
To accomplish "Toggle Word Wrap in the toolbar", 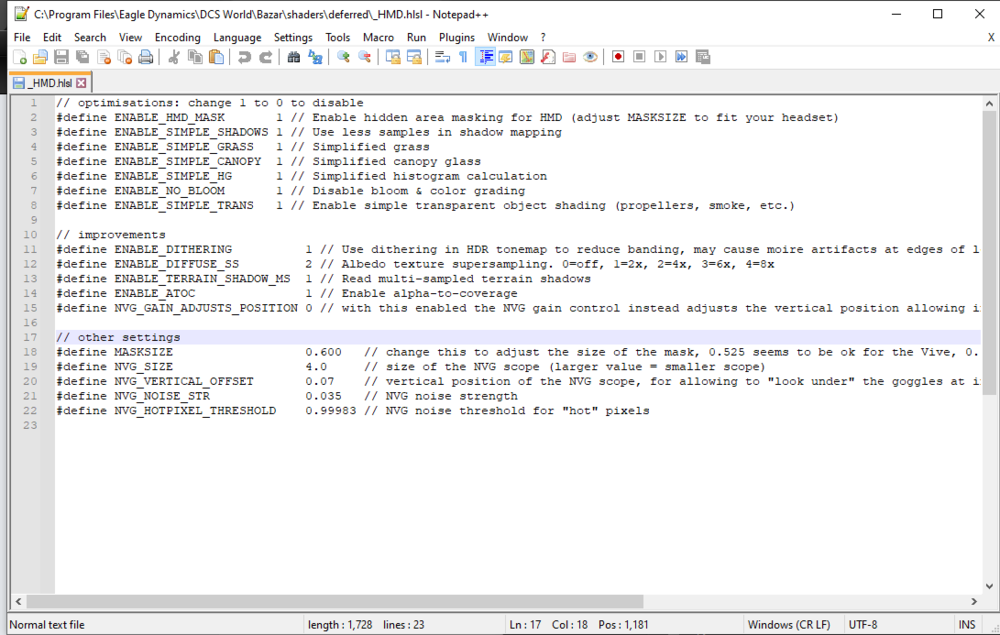I will (x=443, y=57).
